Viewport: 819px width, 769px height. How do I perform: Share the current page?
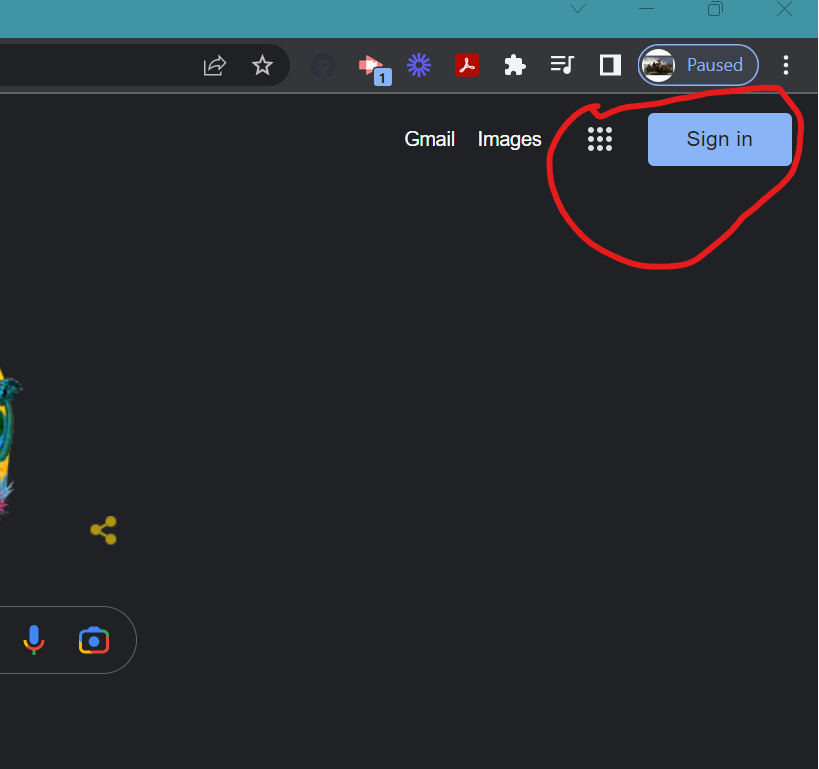(214, 65)
